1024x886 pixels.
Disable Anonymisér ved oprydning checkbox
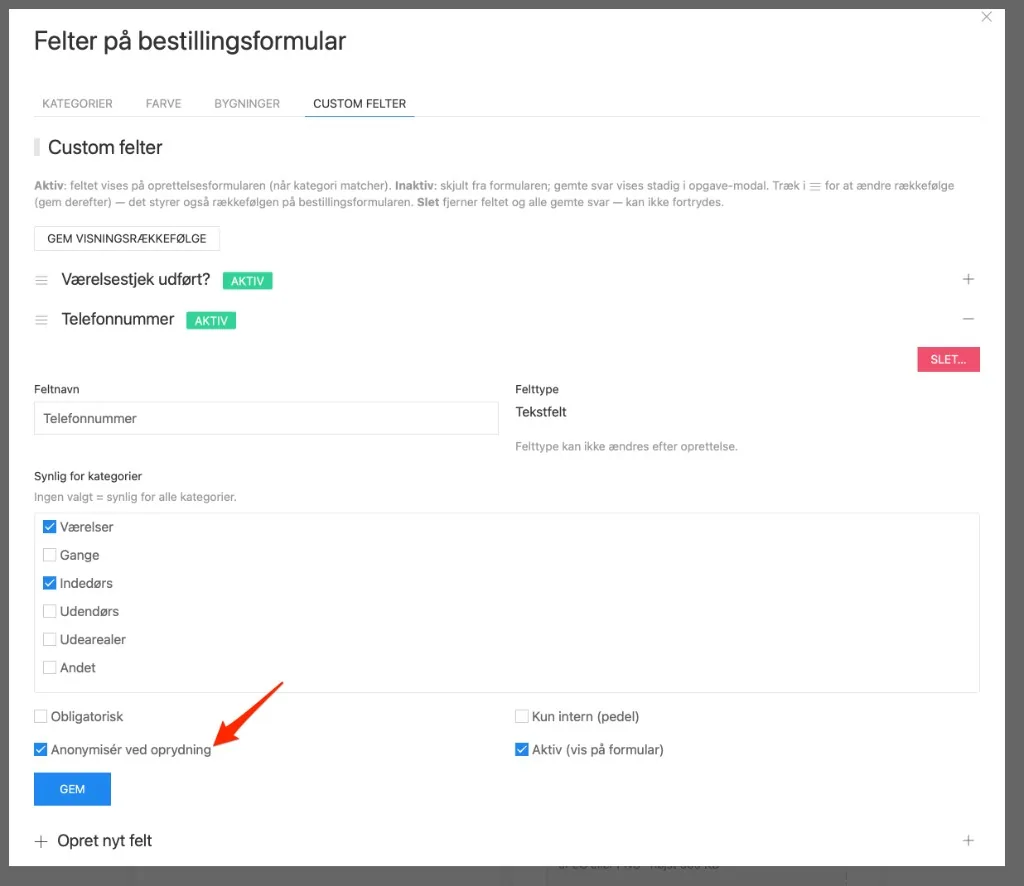pyautogui.click(x=40, y=750)
